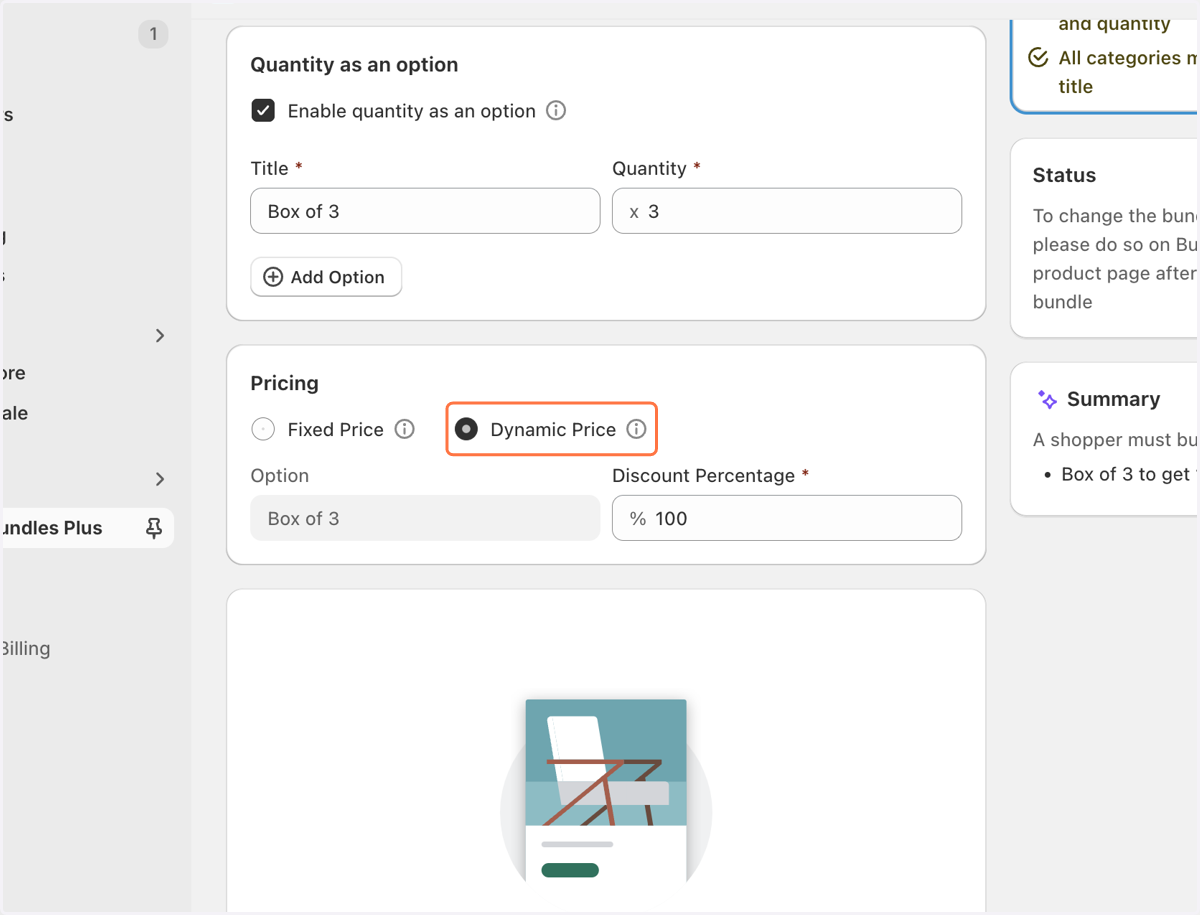Viewport: 1200px width, 915px height.
Task: Click the plus circle icon in Add Option
Action: click(273, 277)
